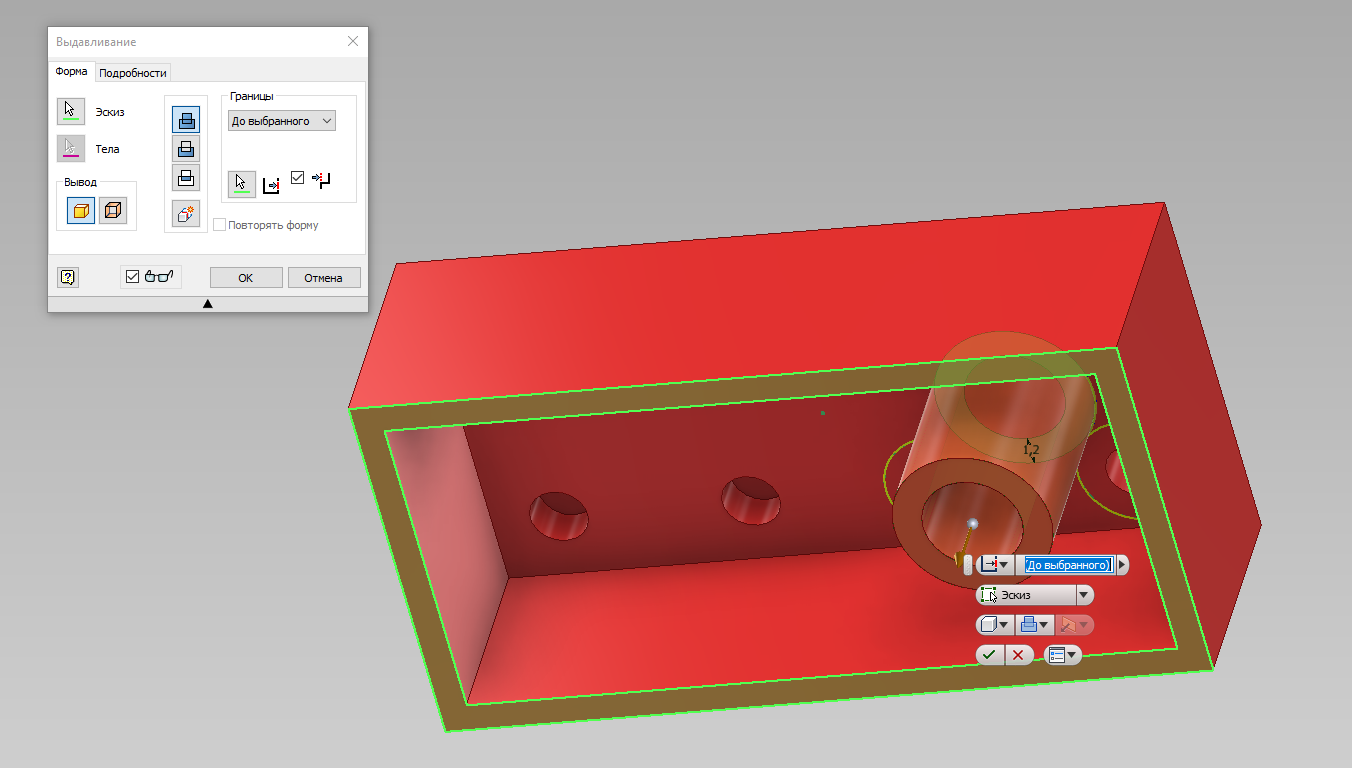Choose the Intersect operation icon in the dialog
Screen dimensions: 1352x768
pyautogui.click(x=186, y=178)
